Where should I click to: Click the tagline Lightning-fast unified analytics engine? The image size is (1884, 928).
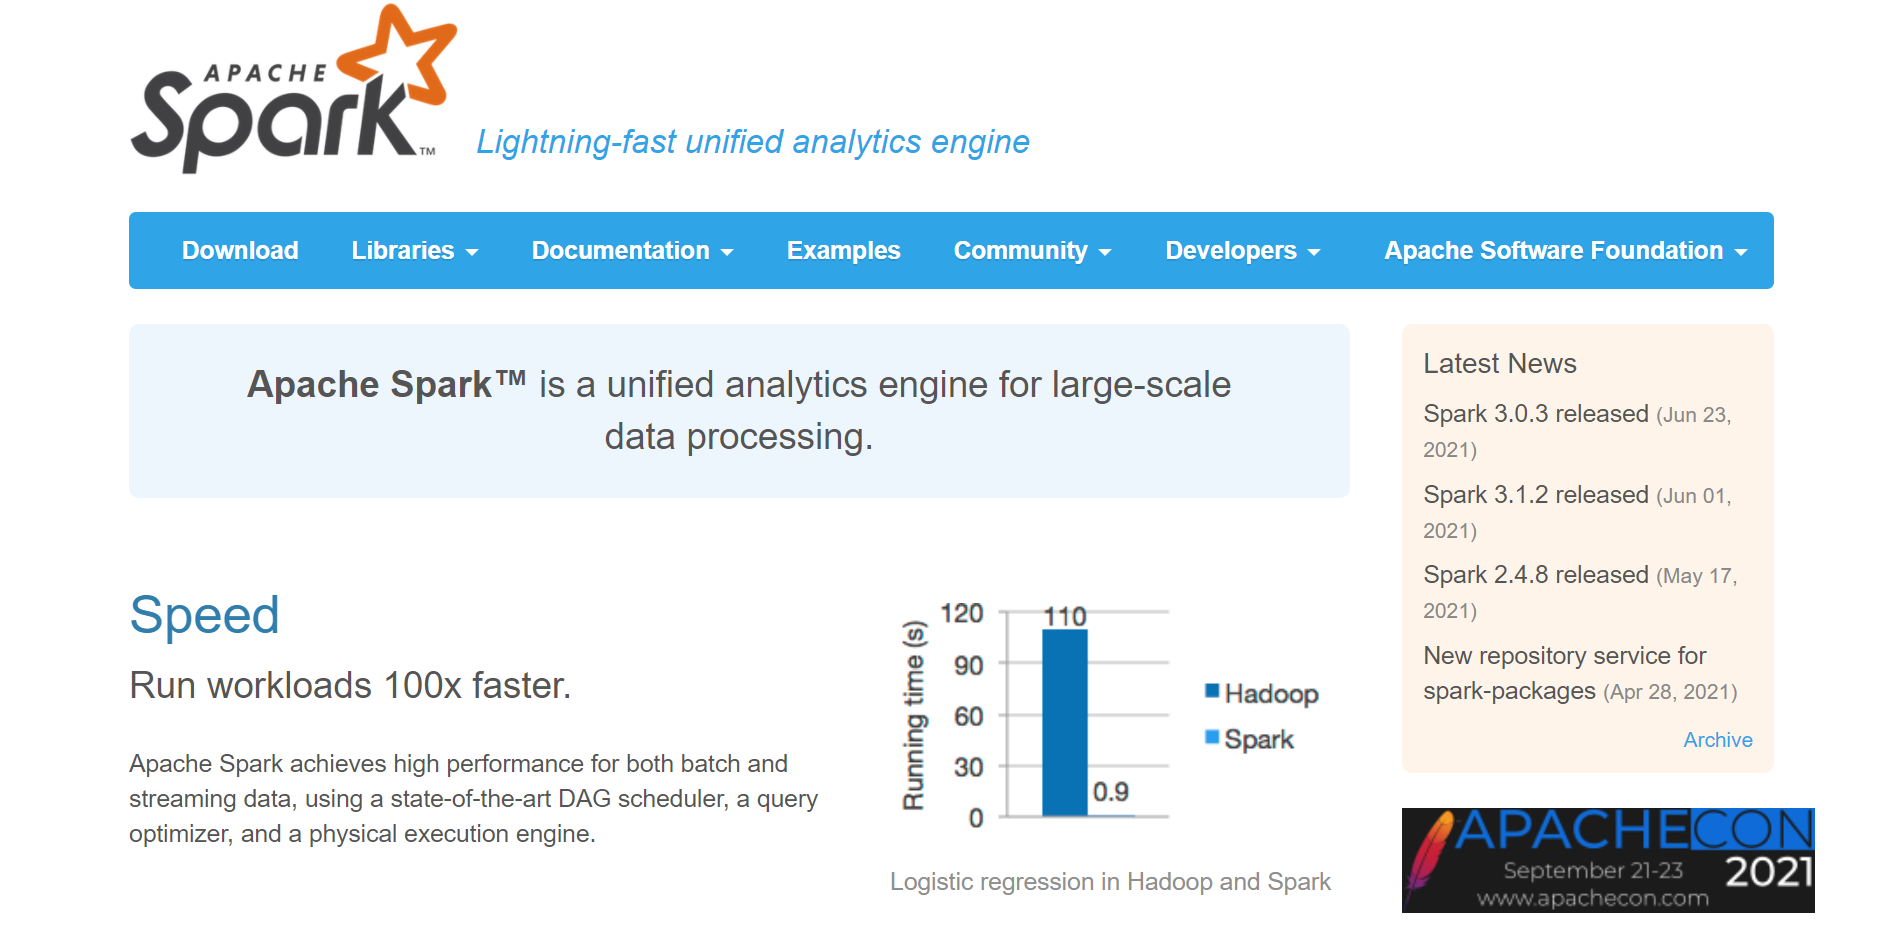click(753, 142)
